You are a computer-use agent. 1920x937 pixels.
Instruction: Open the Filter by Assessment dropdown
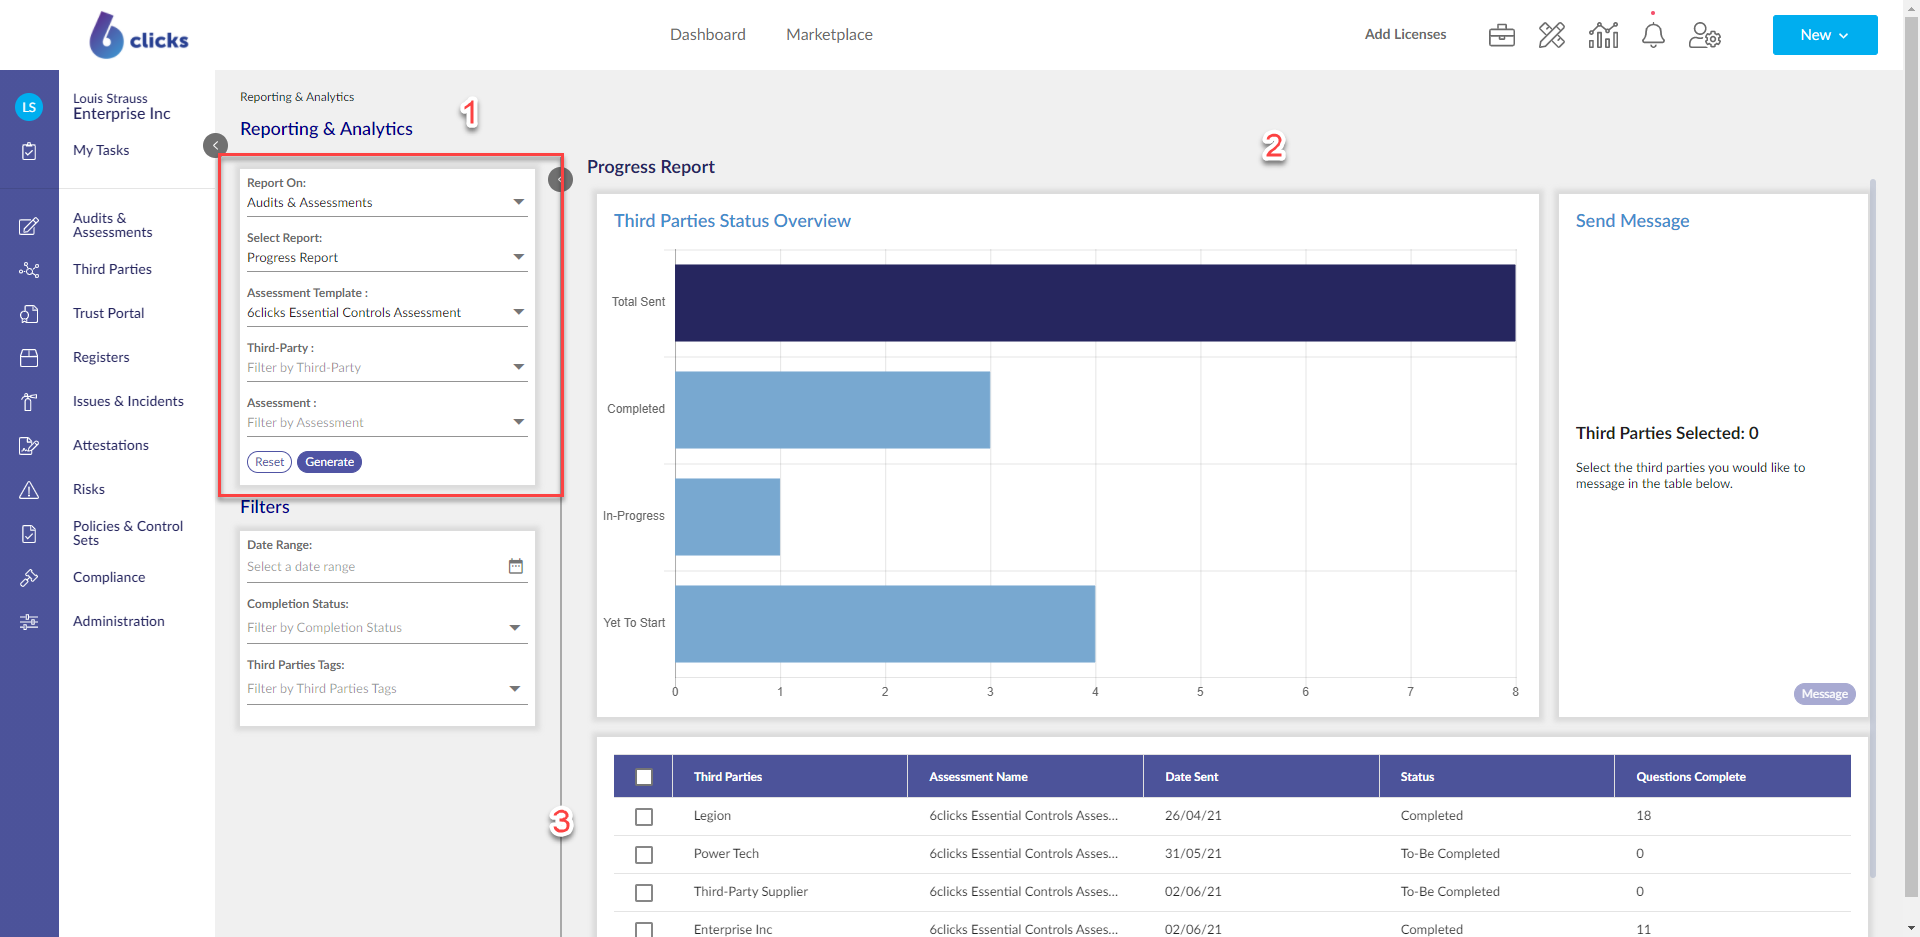pyautogui.click(x=387, y=422)
